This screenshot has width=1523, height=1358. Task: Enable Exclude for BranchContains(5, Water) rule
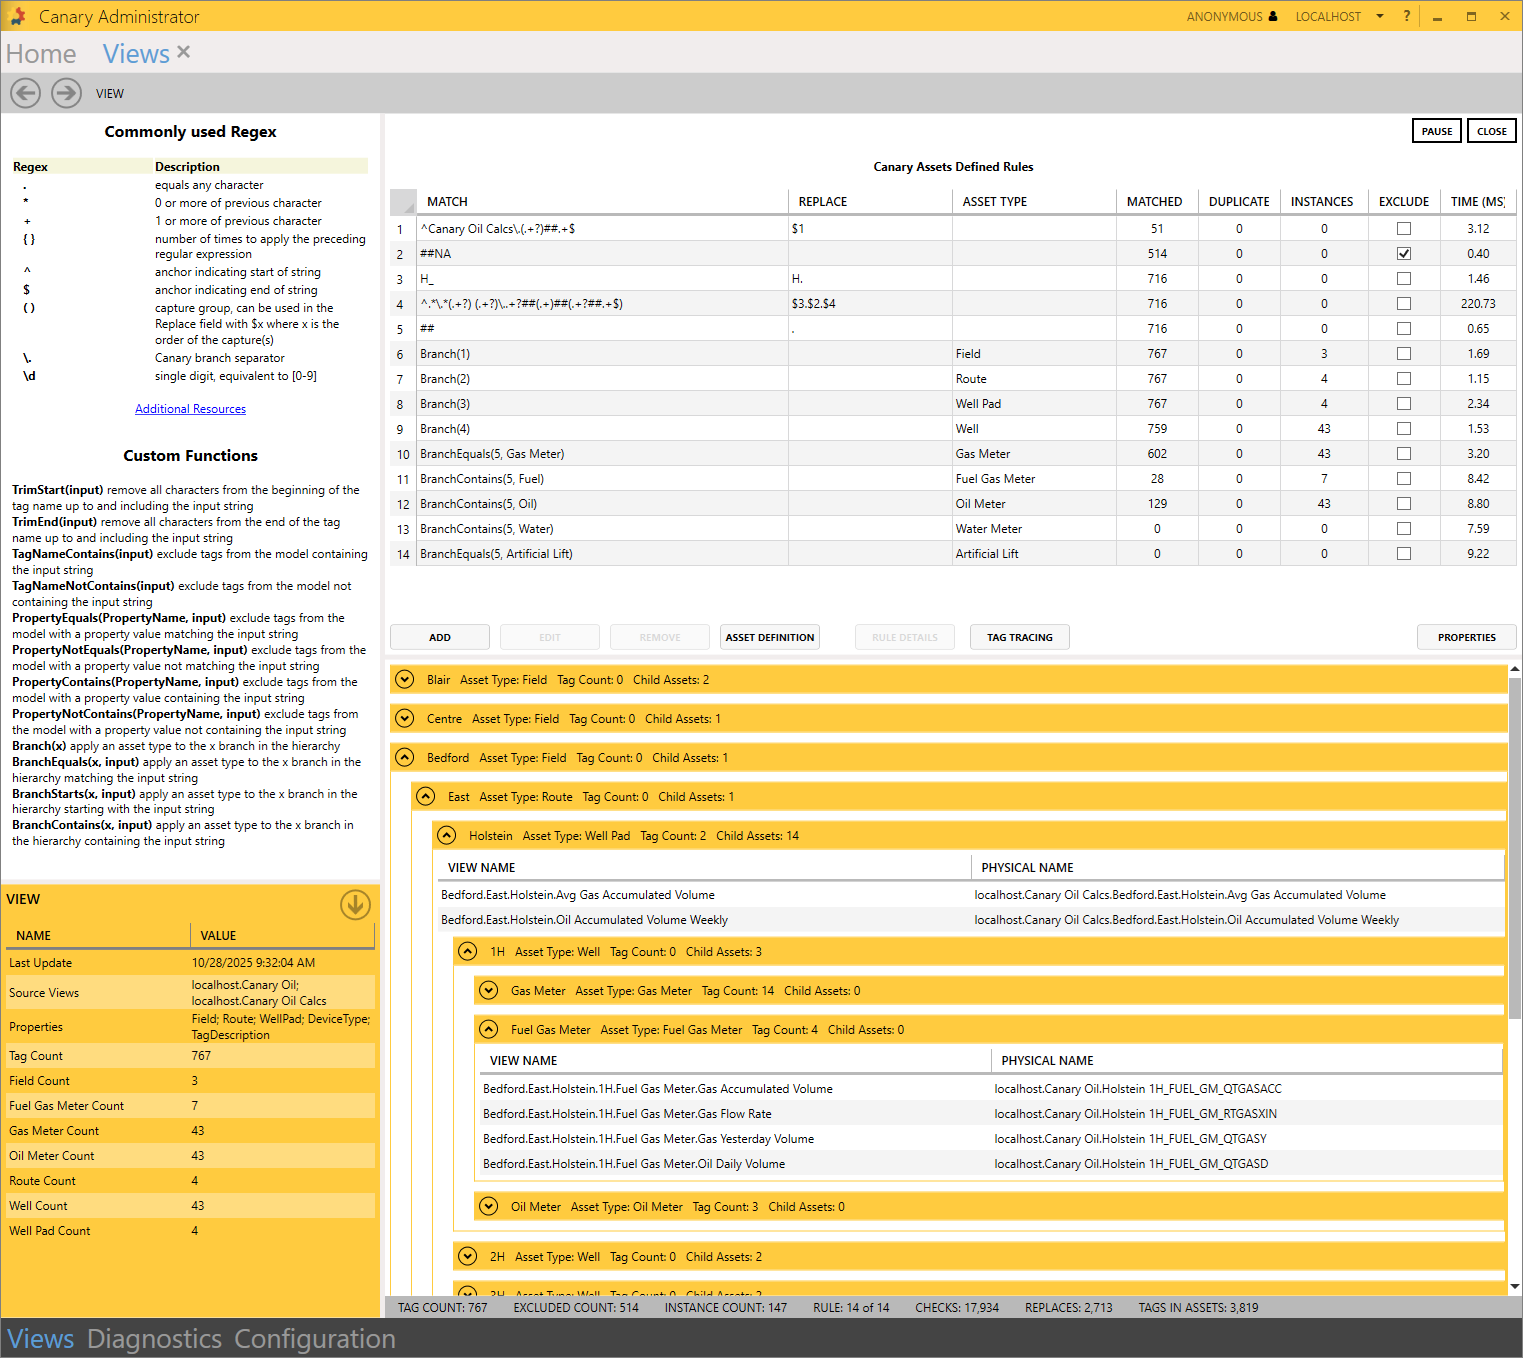[1404, 529]
